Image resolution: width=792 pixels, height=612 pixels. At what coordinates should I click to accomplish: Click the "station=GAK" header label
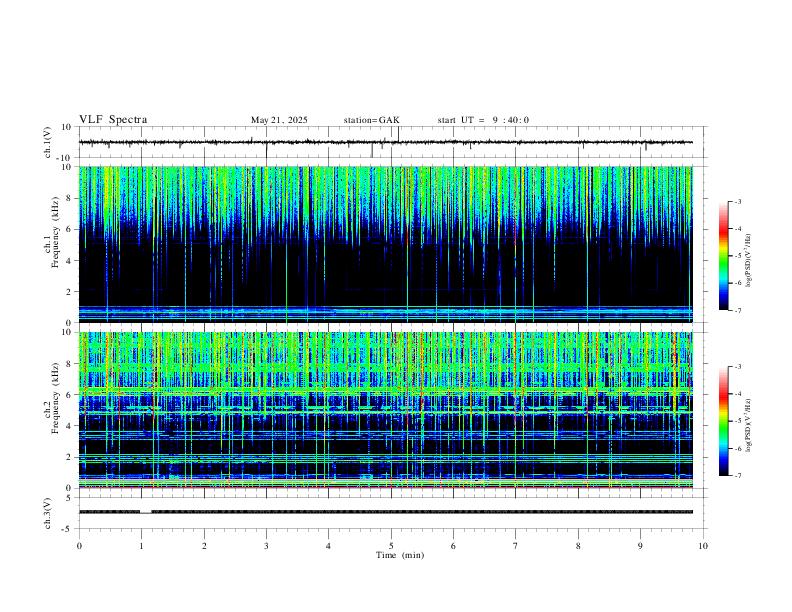371,120
